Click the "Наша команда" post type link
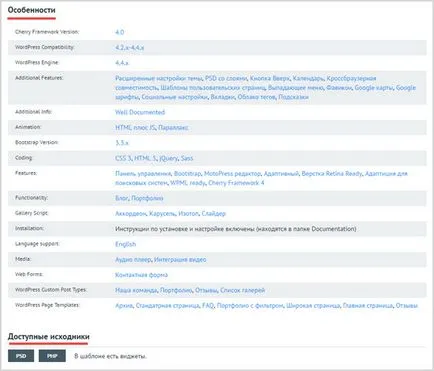434x371 pixels. (x=136, y=290)
